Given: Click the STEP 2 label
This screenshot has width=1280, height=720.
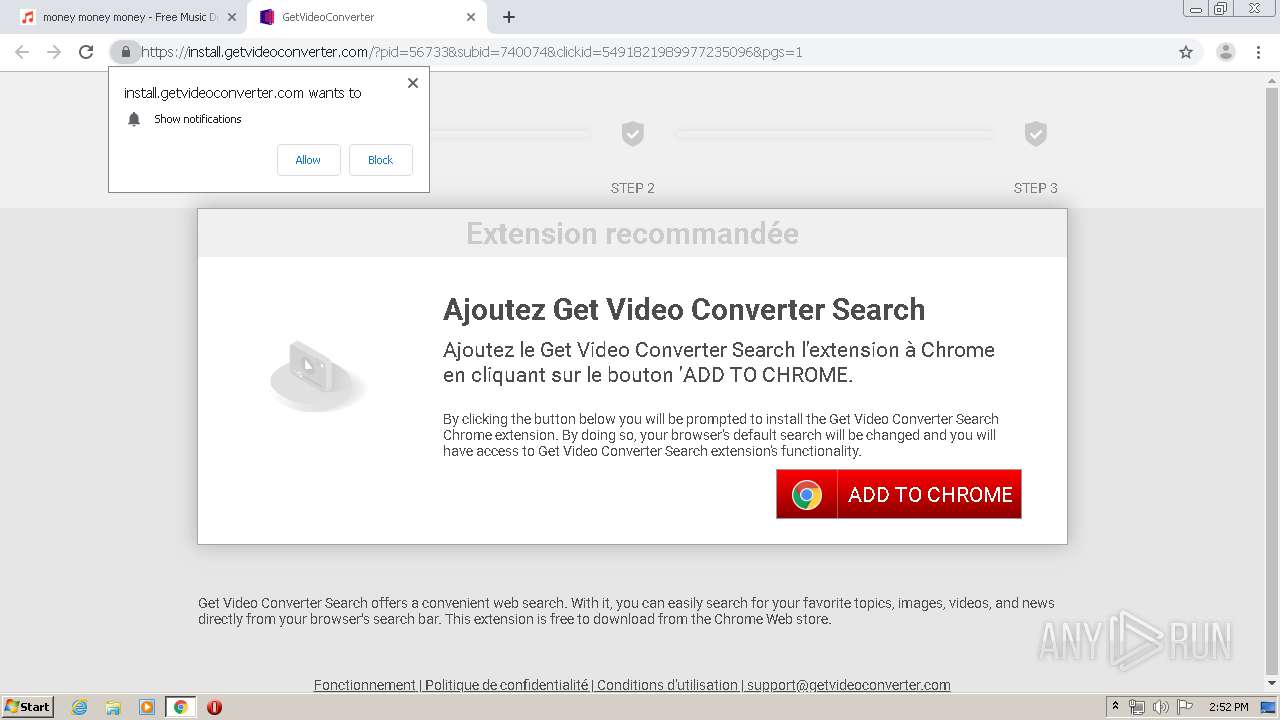Looking at the screenshot, I should pos(632,188).
